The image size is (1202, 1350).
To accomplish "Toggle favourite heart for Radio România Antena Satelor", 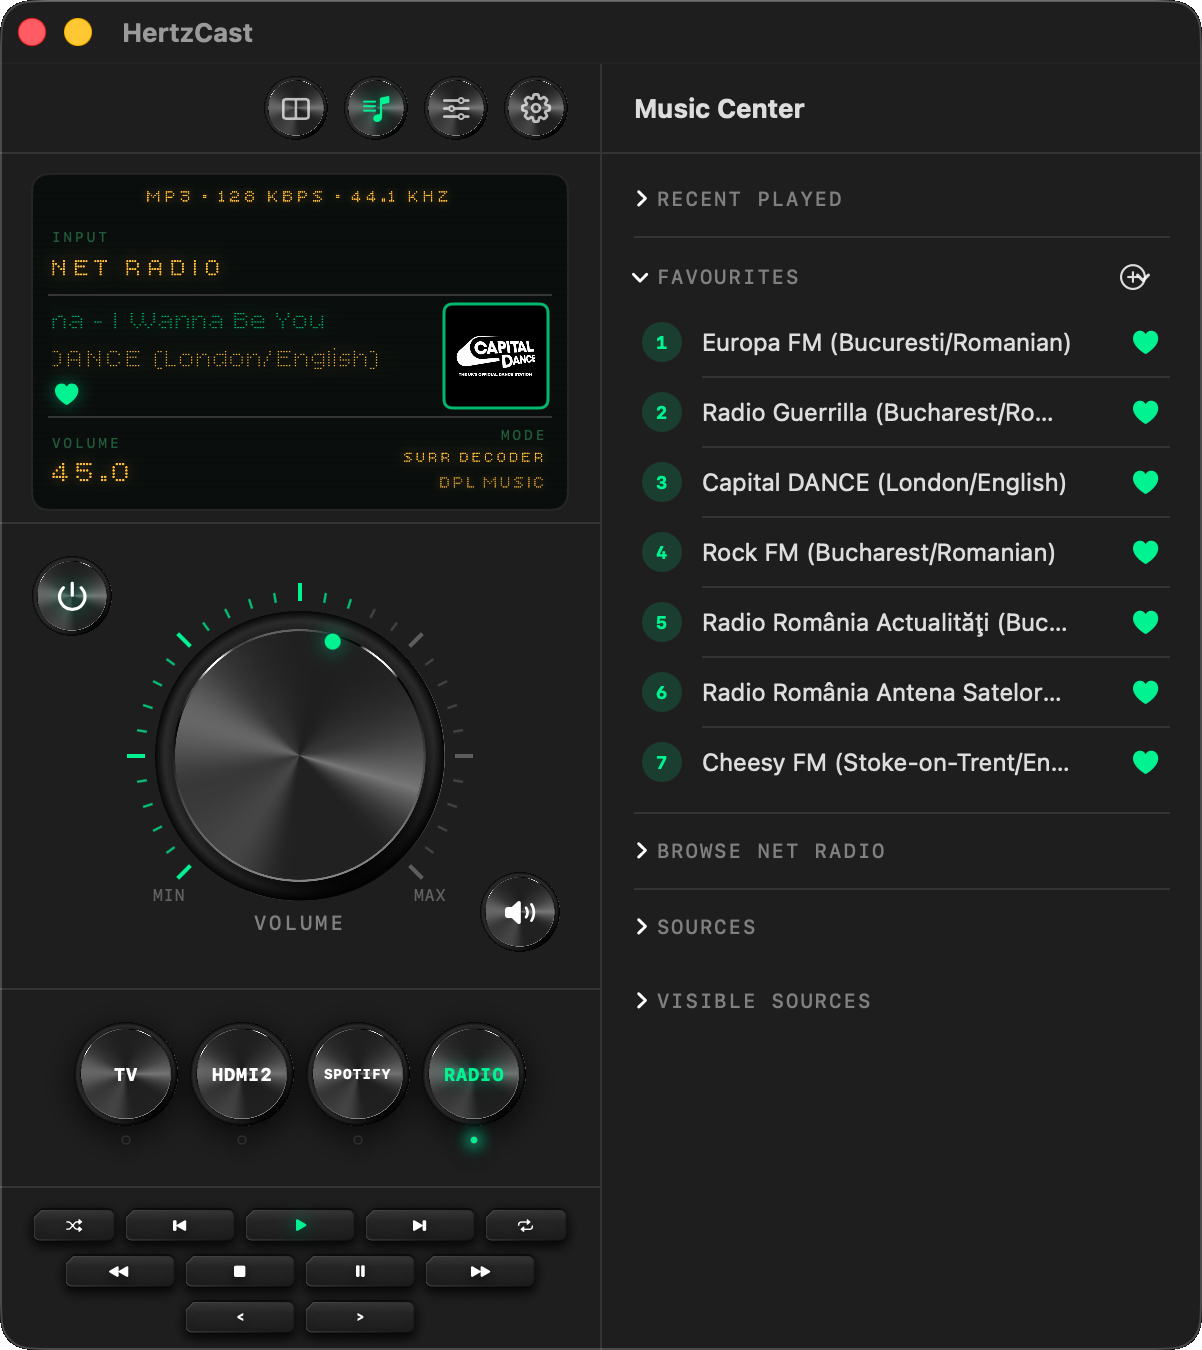I will [1146, 692].
